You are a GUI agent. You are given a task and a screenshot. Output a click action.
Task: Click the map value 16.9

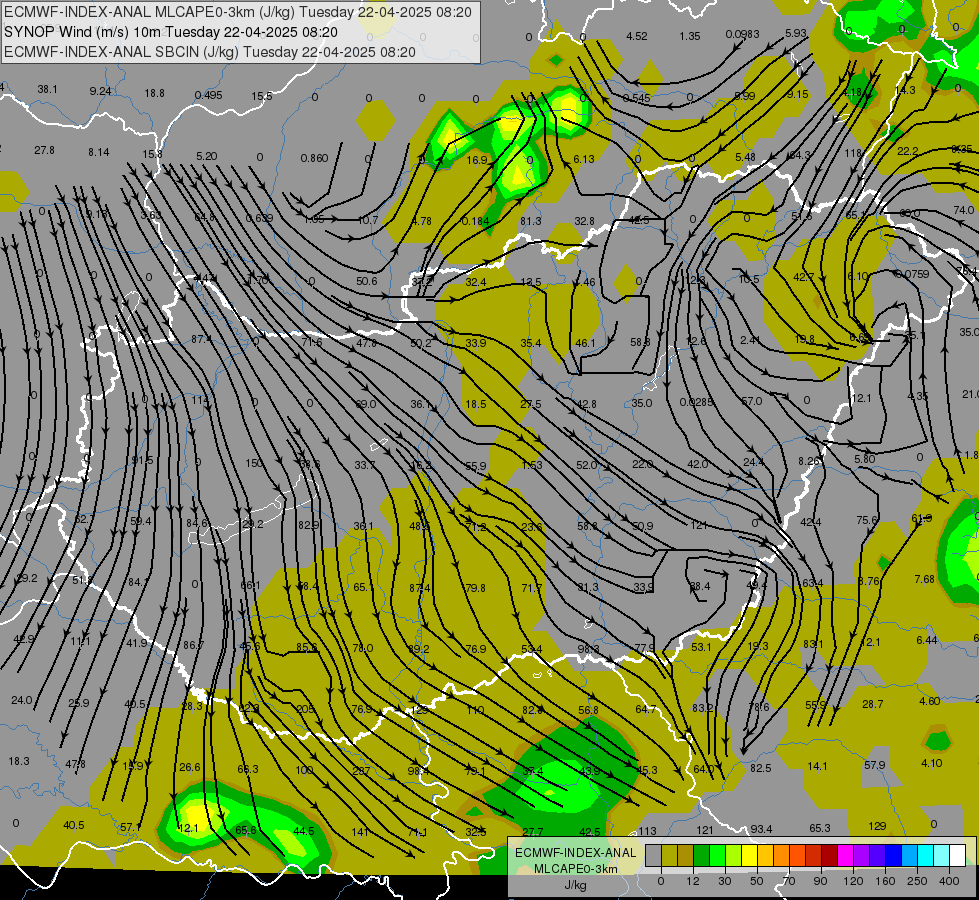click(x=477, y=160)
